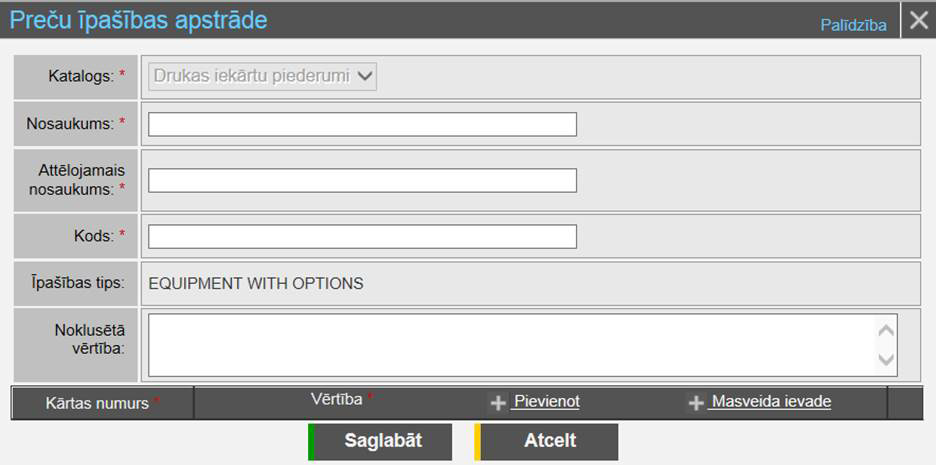Open the Masveida ievade link

point(770,402)
